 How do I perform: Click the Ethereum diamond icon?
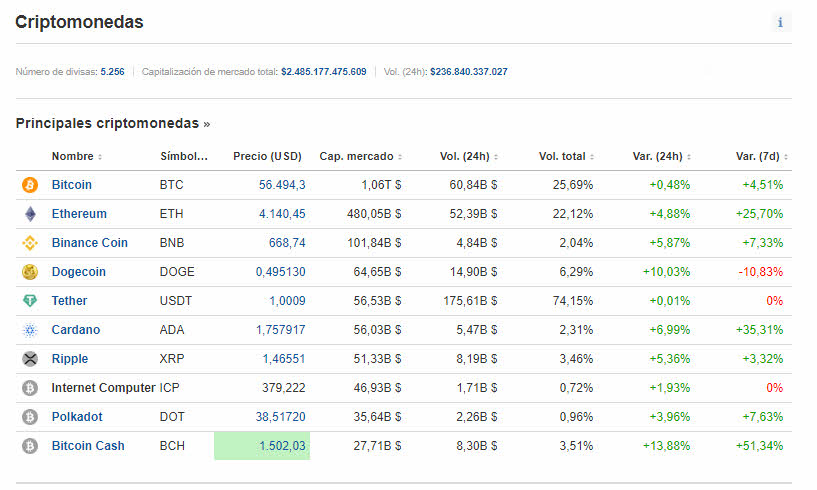click(x=29, y=214)
